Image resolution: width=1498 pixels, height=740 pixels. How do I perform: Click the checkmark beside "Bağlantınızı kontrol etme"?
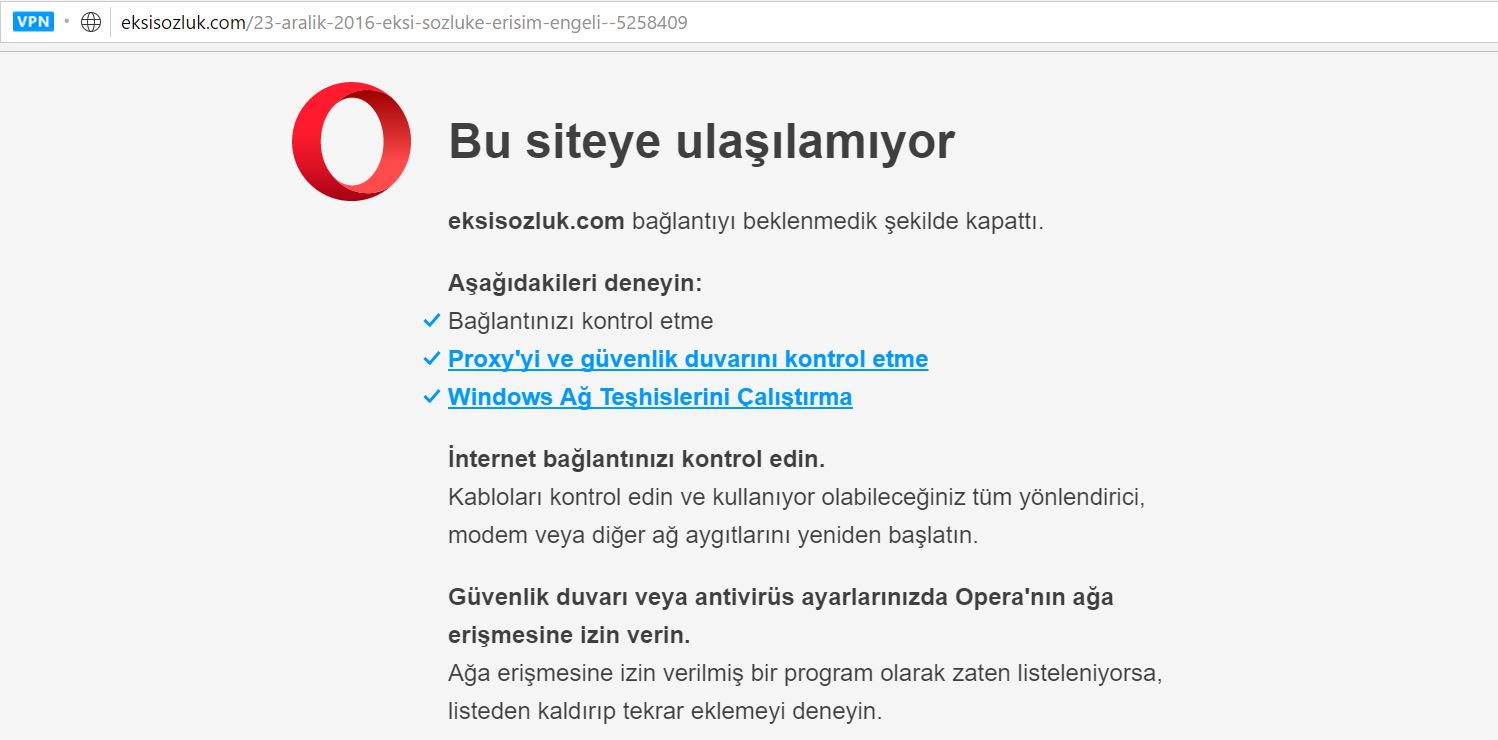[432, 321]
